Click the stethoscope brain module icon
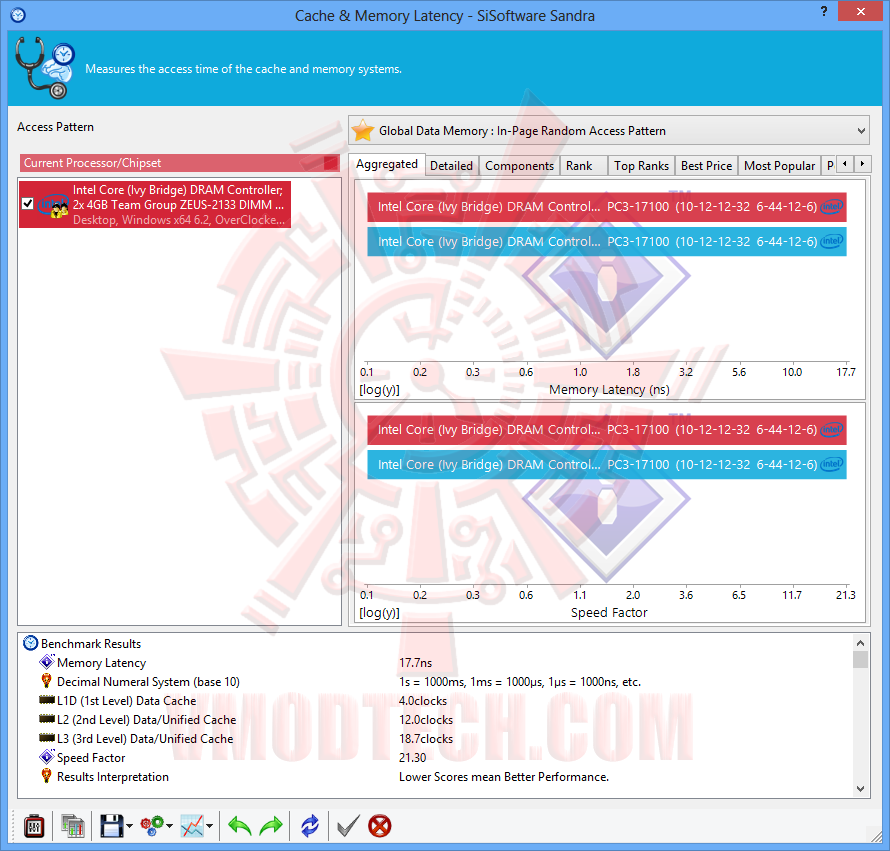The height and width of the screenshot is (851, 890). click(44, 68)
